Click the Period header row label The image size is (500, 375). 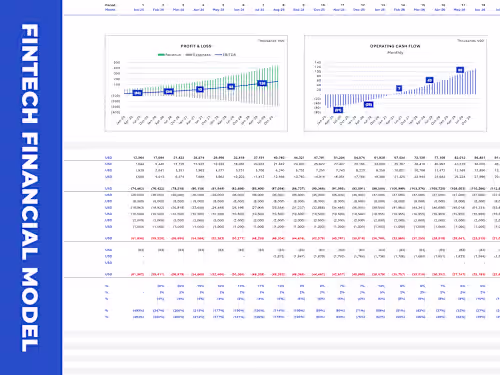(x=110, y=5)
